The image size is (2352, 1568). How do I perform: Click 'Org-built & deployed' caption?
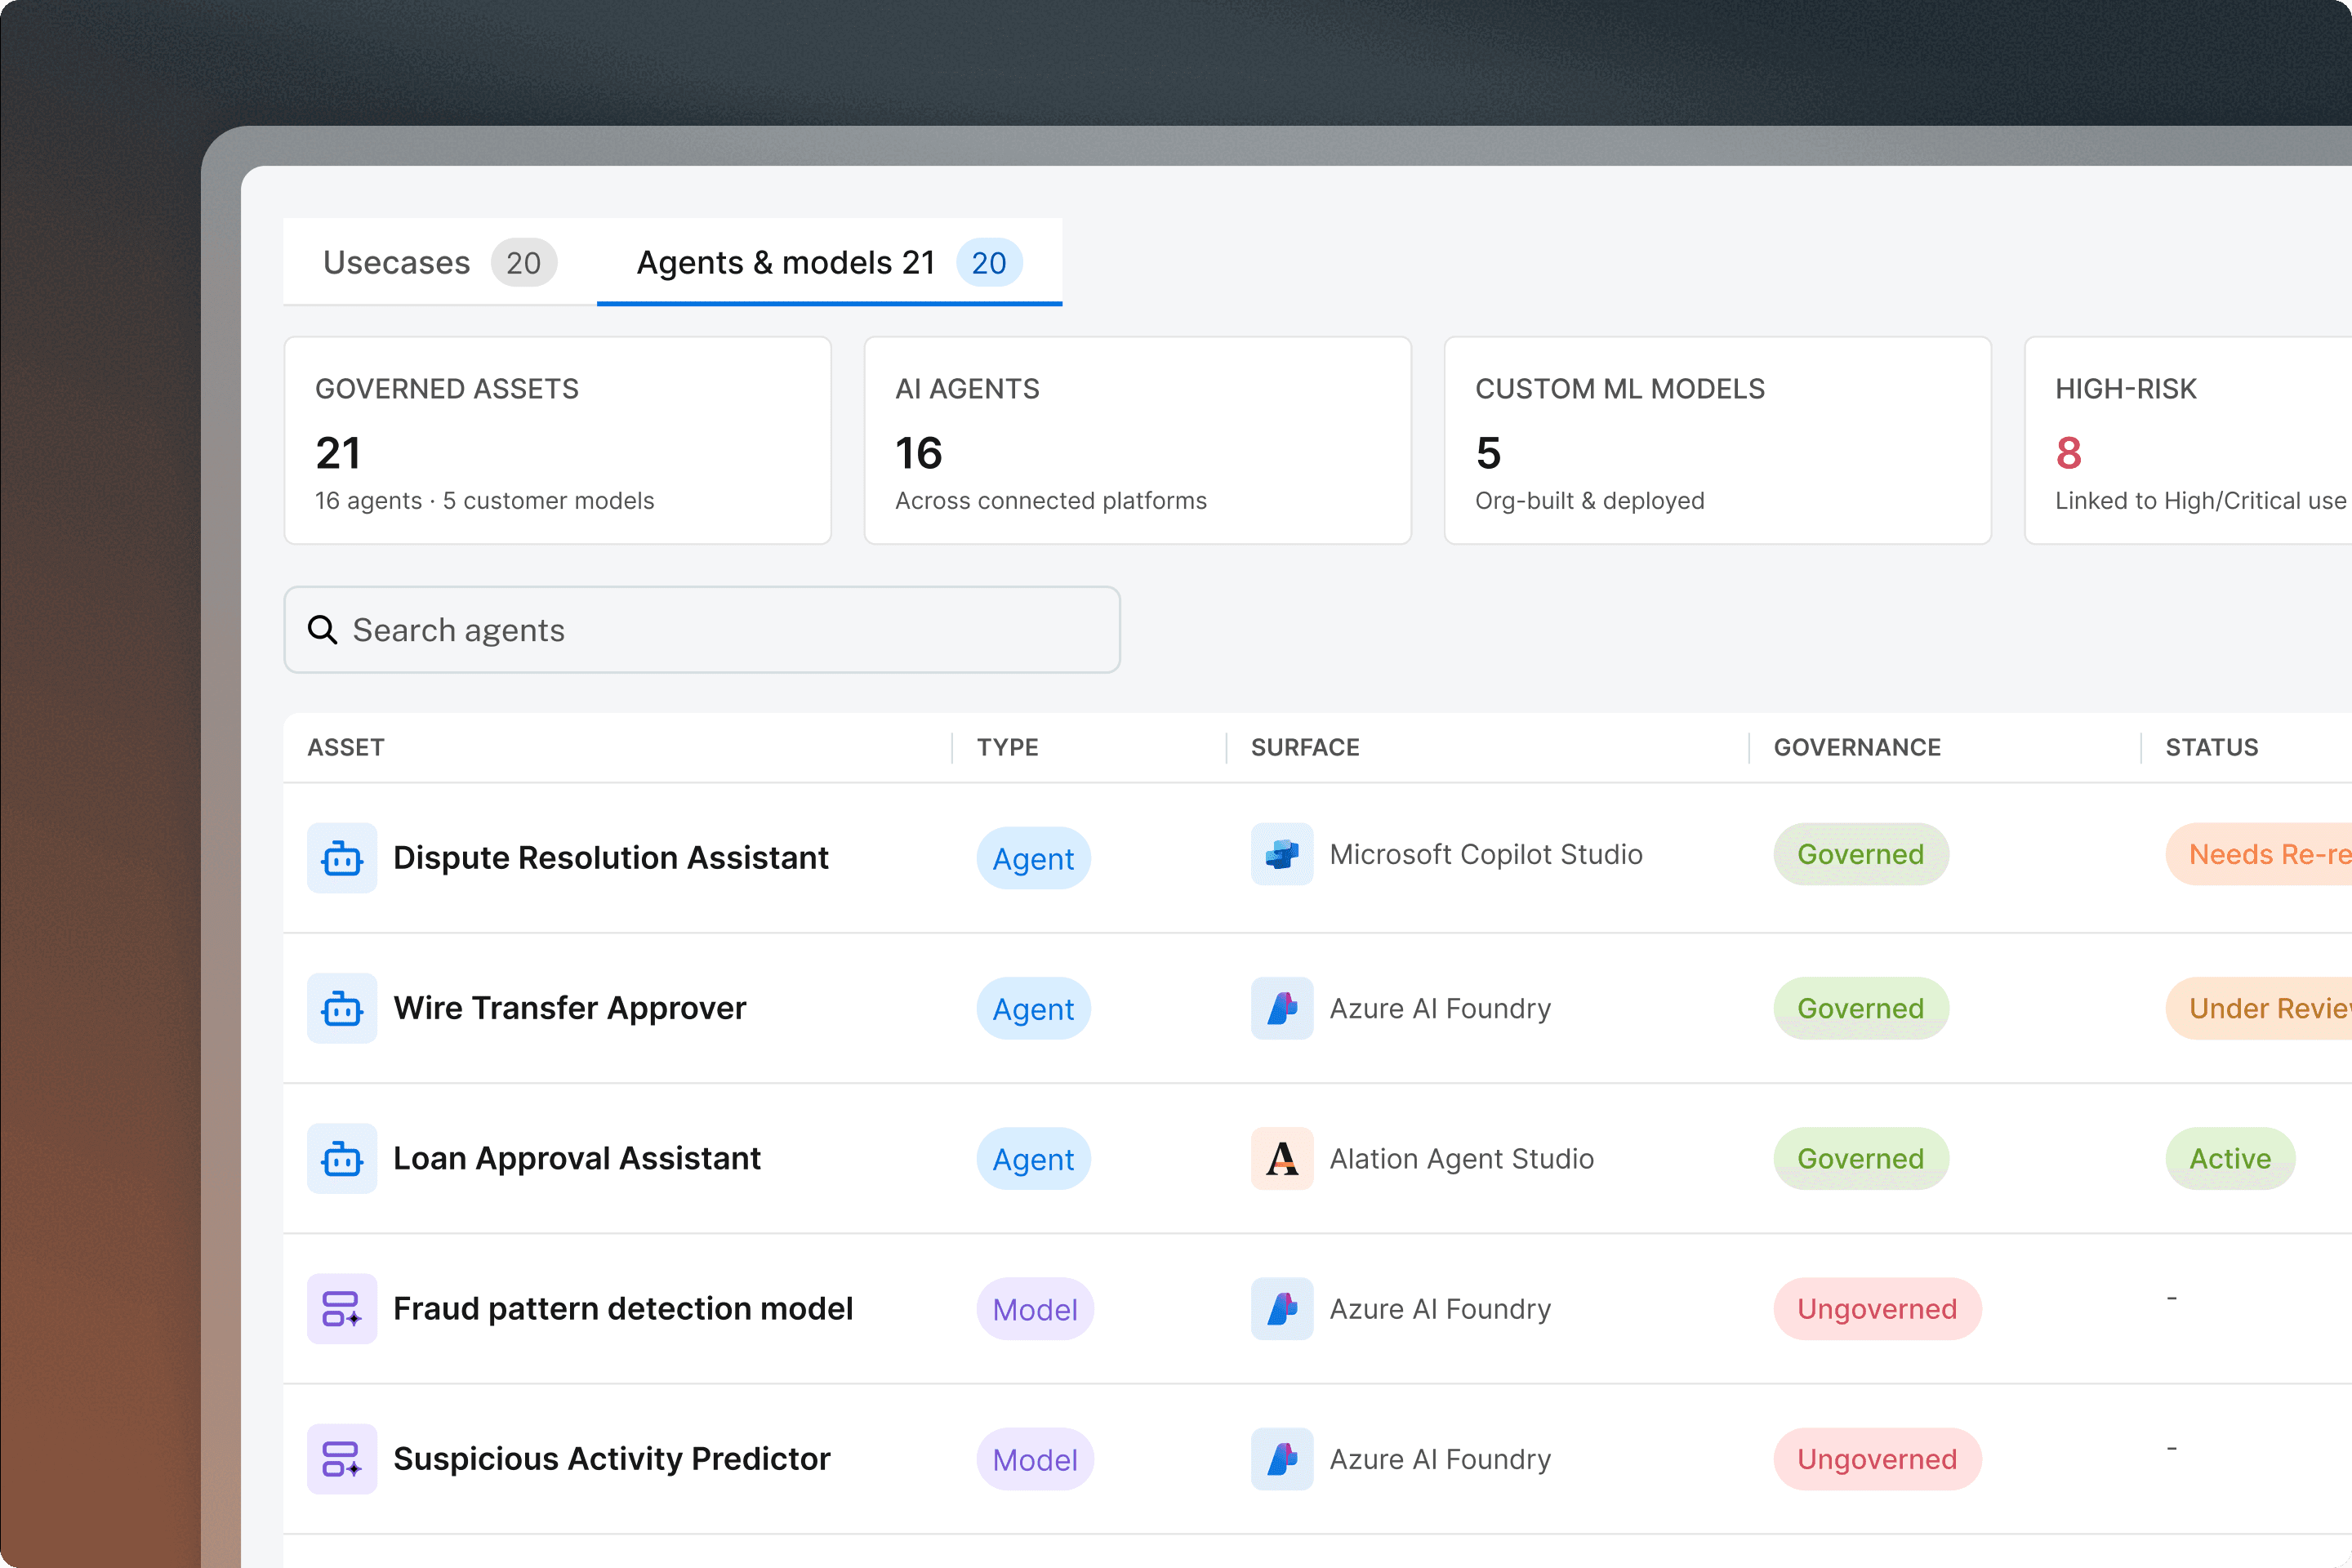1590,500
